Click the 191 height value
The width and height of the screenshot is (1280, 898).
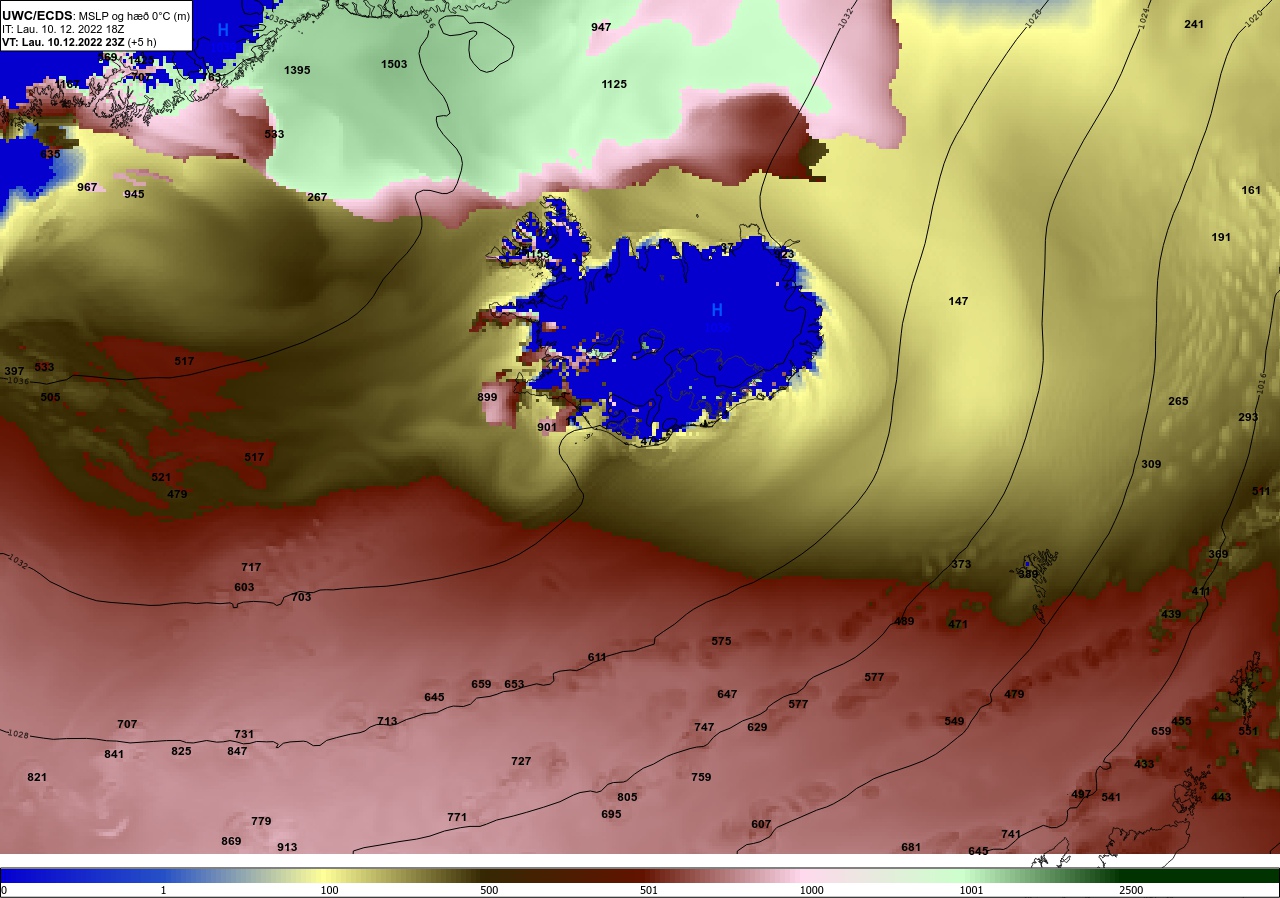tap(1221, 237)
